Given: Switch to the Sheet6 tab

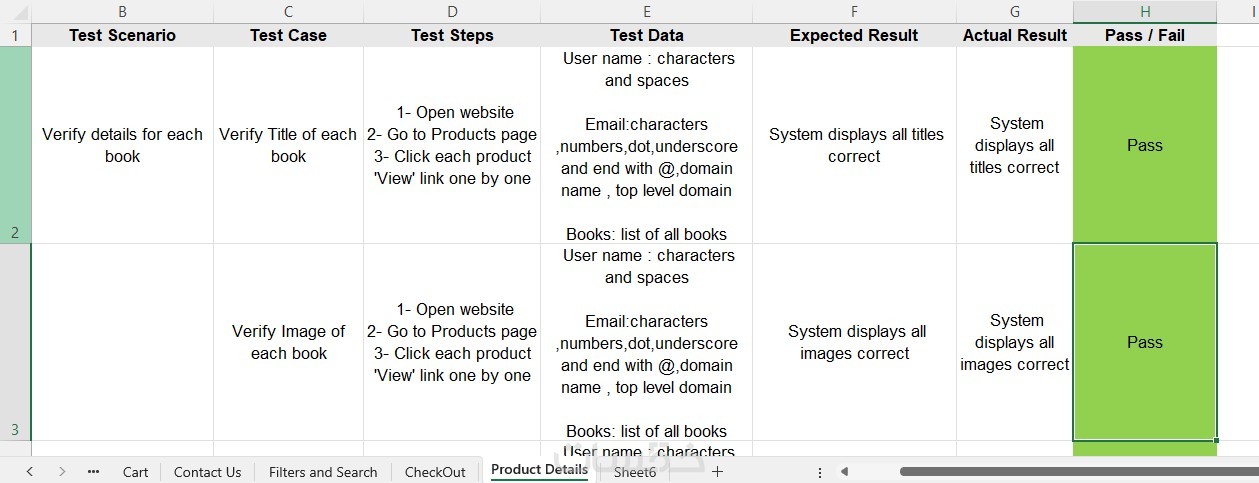Looking at the screenshot, I should 635,472.
